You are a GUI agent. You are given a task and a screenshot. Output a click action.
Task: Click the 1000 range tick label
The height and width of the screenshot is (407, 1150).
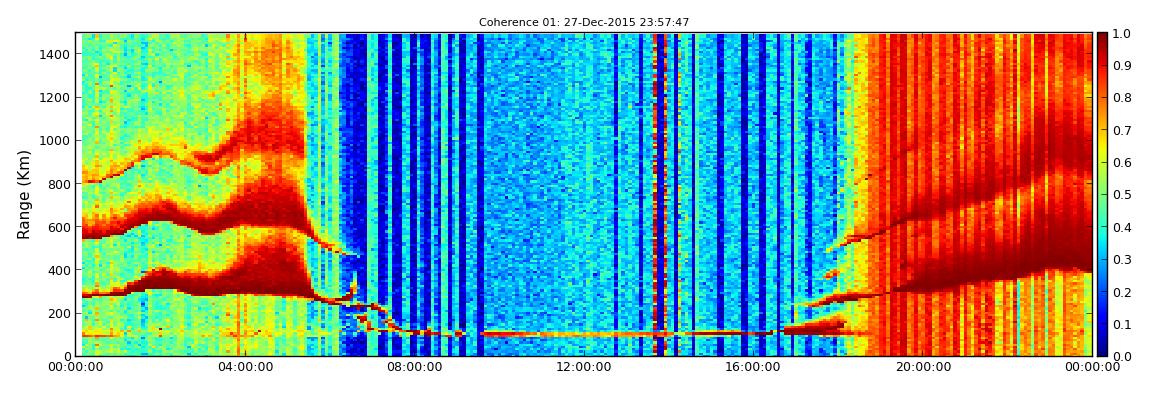(x=56, y=141)
